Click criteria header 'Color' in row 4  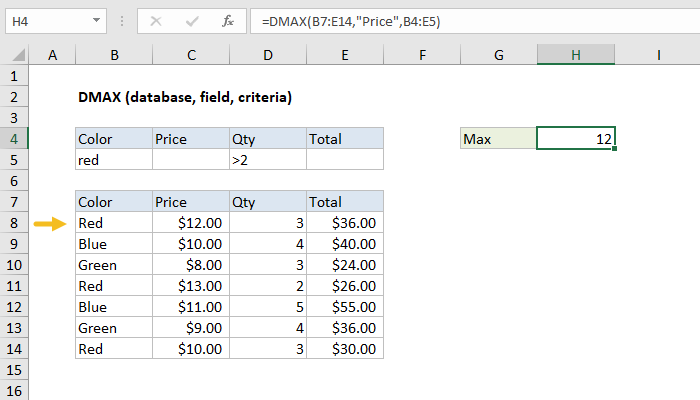click(114, 139)
